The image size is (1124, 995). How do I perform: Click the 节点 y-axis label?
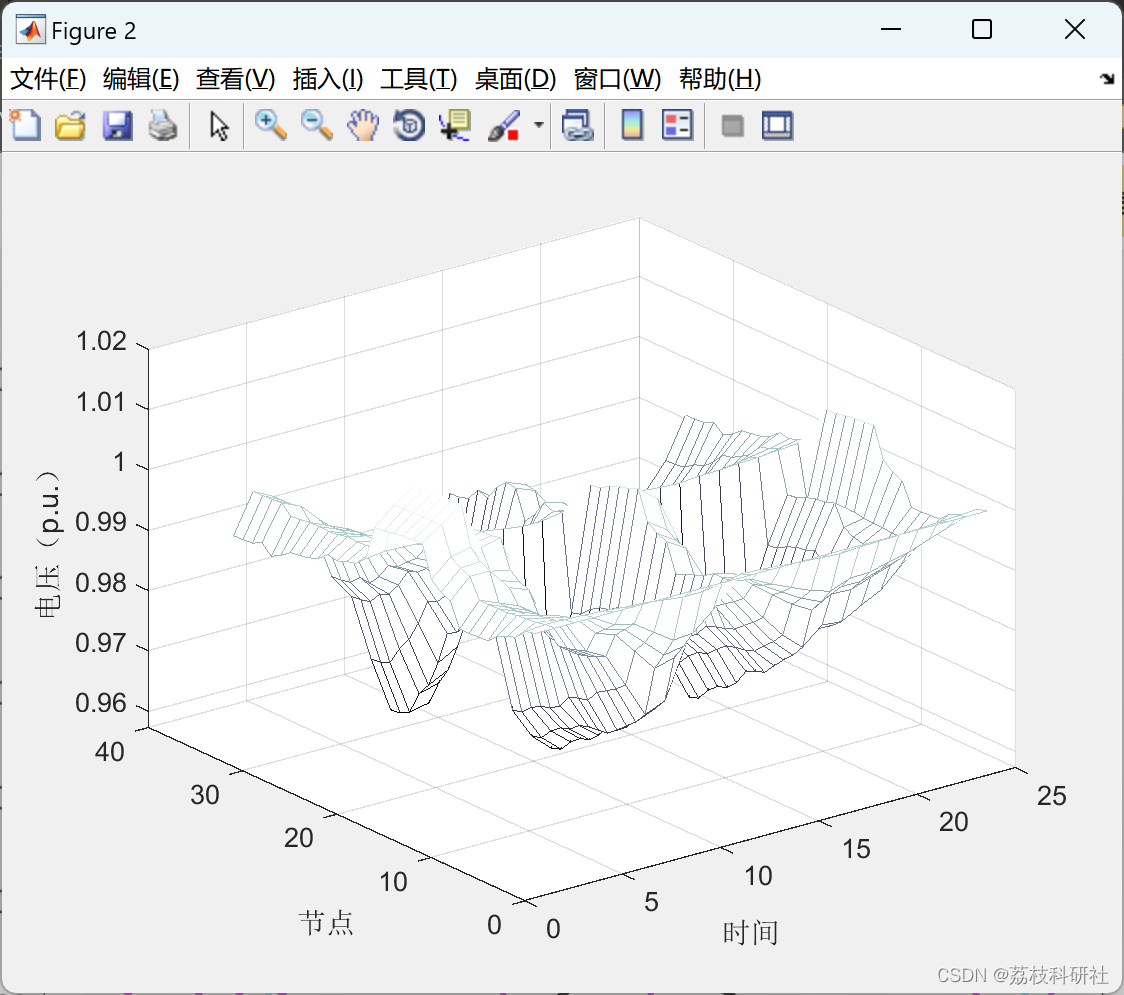coord(326,922)
